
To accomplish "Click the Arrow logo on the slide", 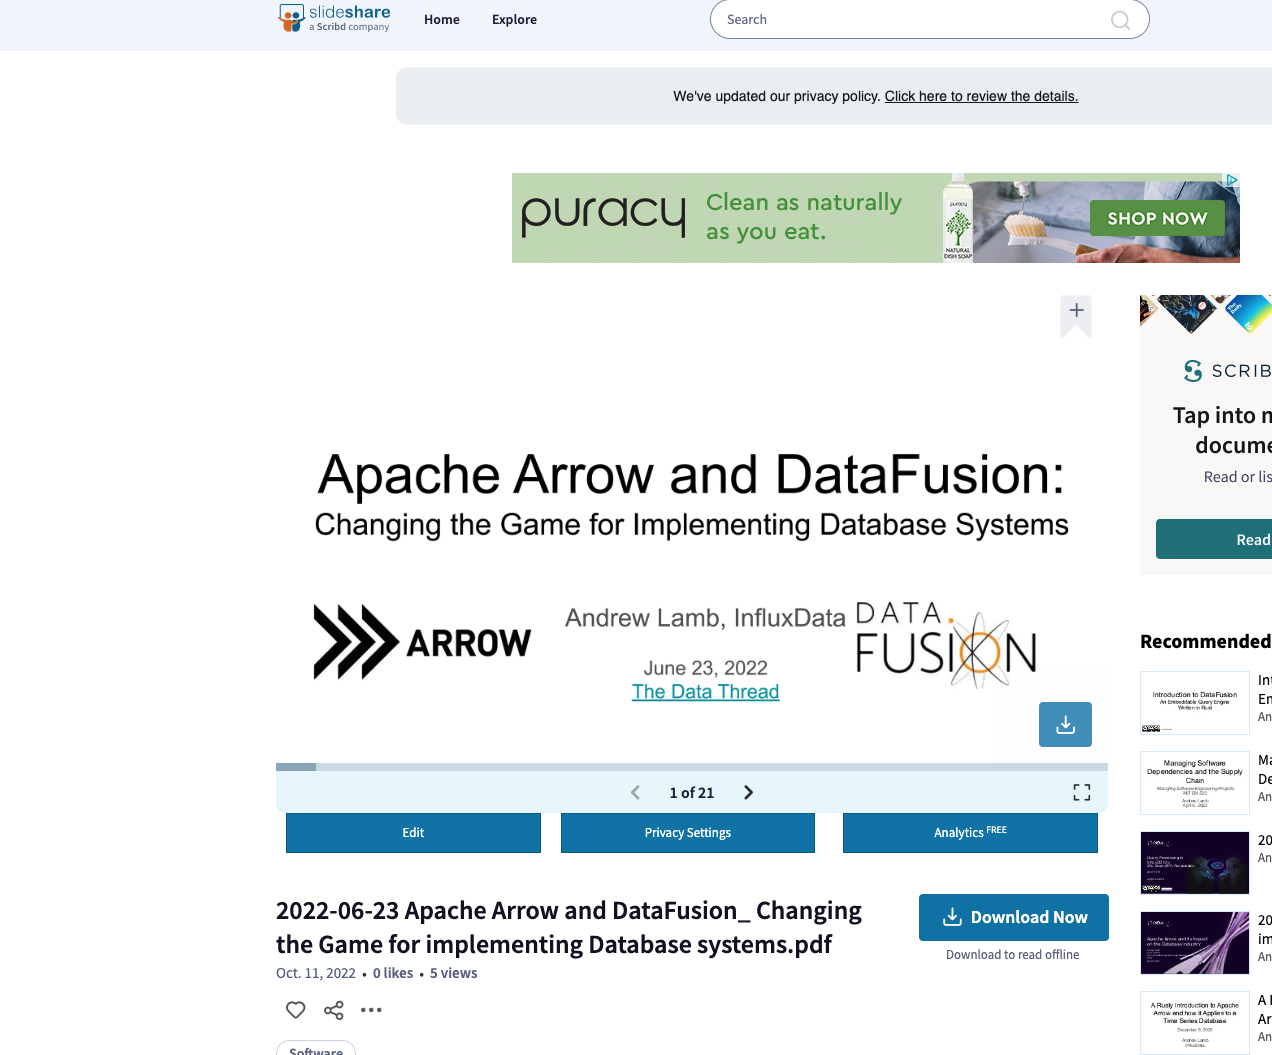I will [x=422, y=642].
